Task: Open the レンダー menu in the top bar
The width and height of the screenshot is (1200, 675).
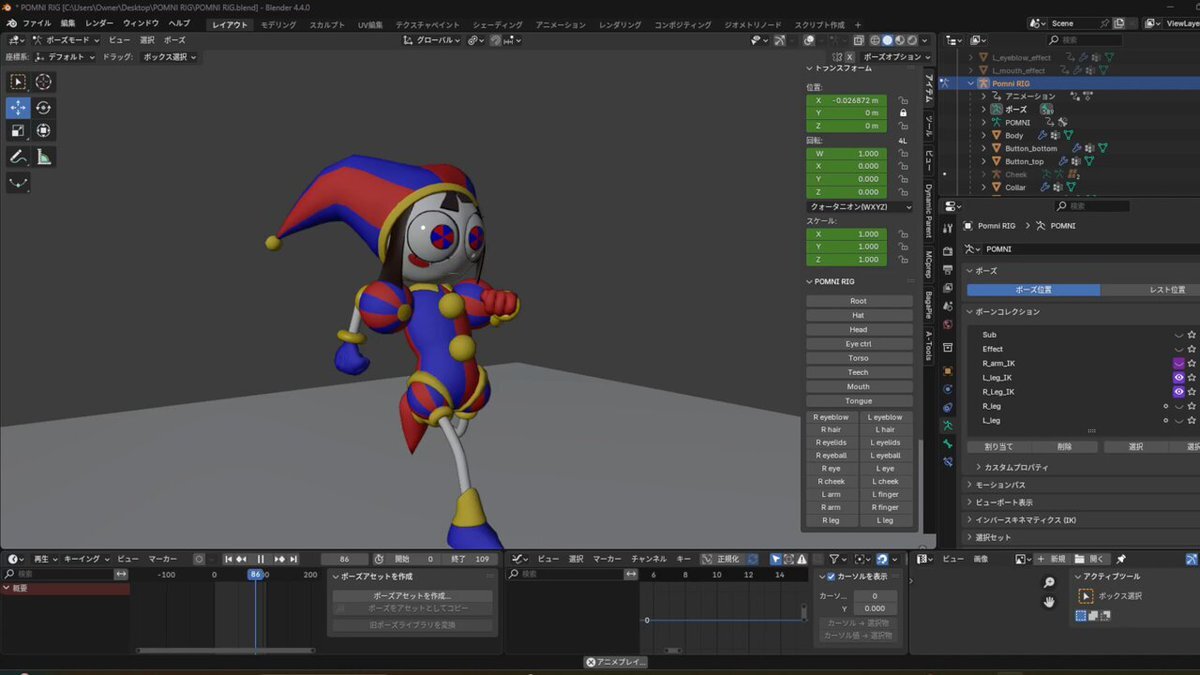Action: 99,23
